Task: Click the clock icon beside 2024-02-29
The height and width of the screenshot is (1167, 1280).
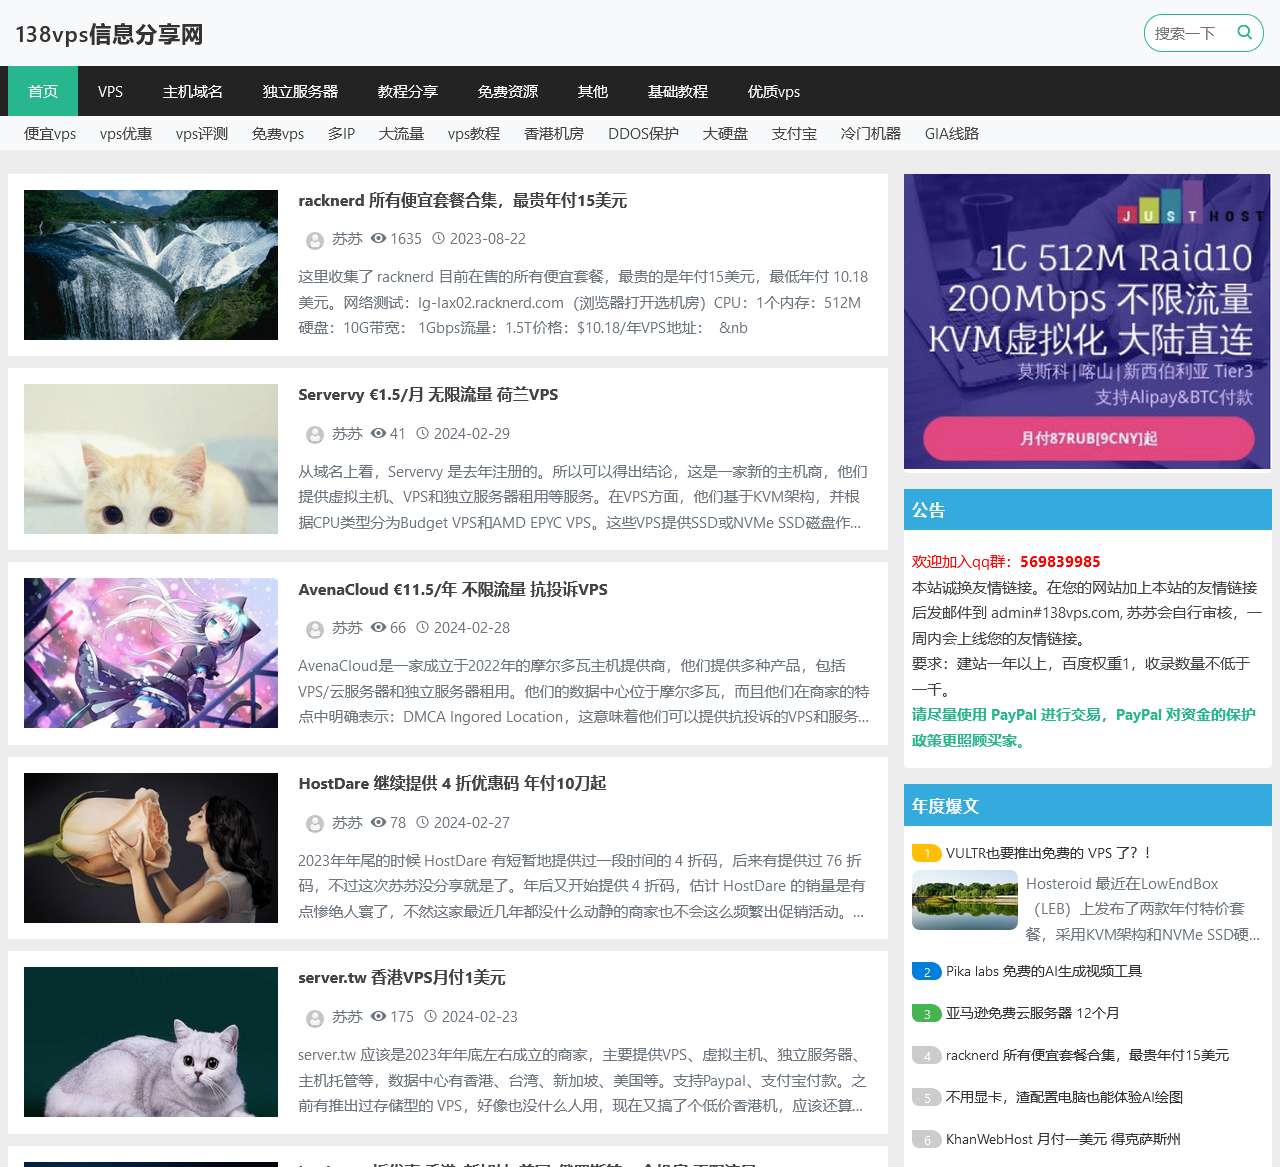Action: pos(422,433)
